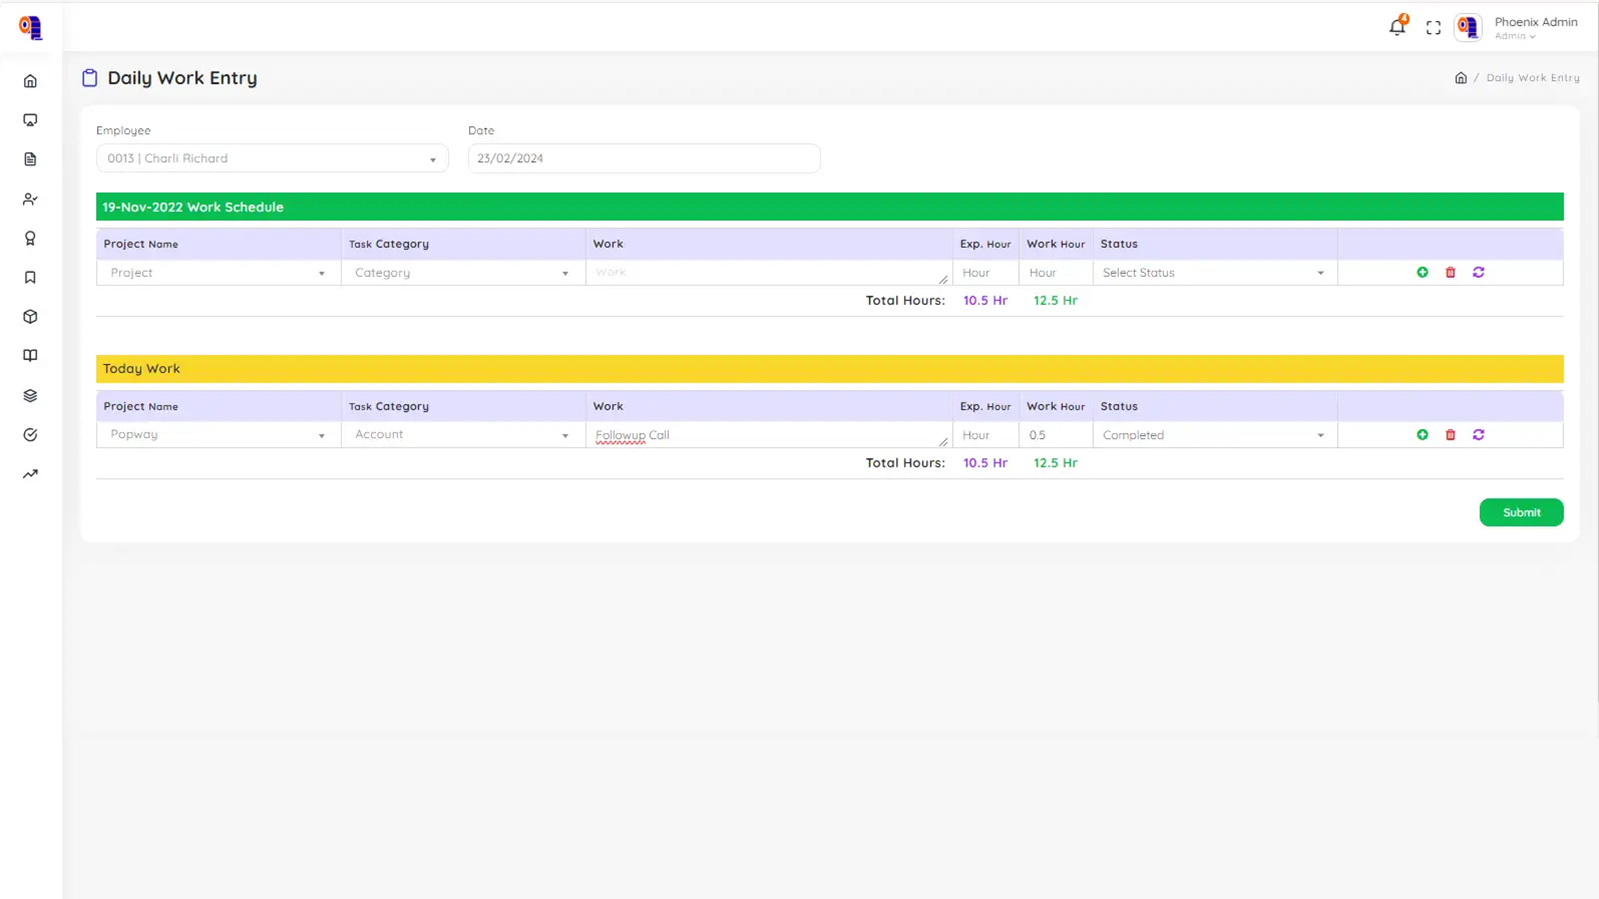Open the Popway project dropdown

pyautogui.click(x=218, y=435)
